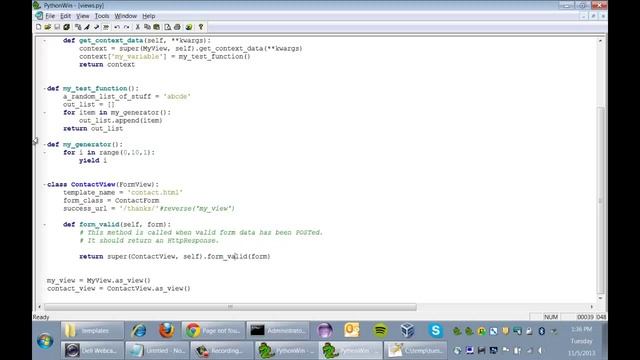Click the Redo arrow icon
This screenshot has height=360, width=640.
point(127,27)
